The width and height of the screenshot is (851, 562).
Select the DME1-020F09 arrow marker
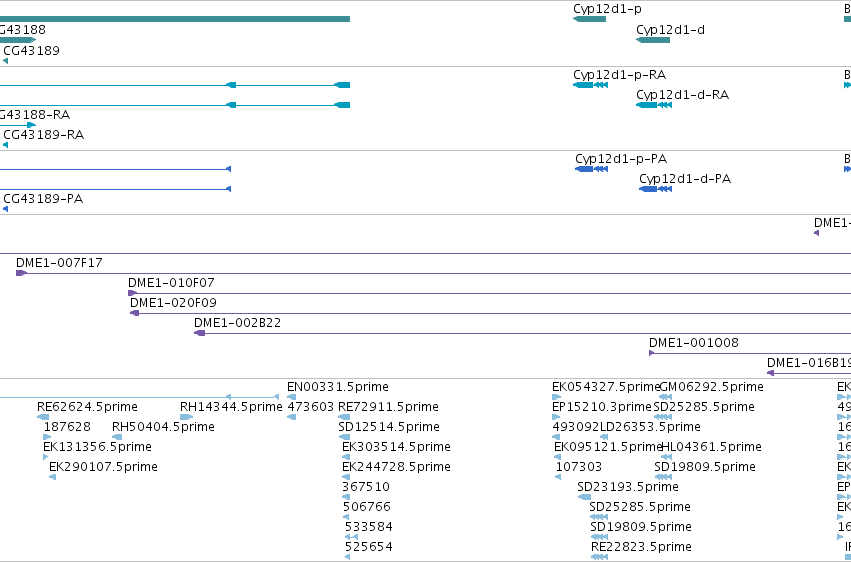click(x=135, y=313)
